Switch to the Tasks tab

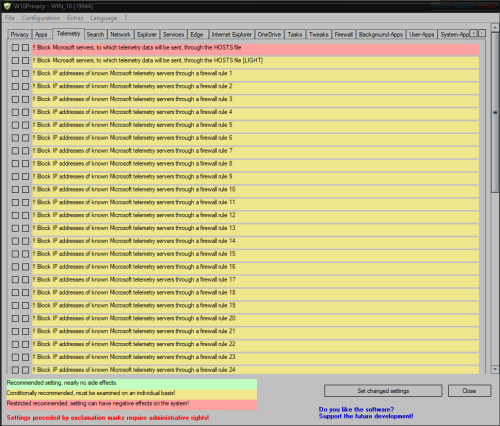(x=295, y=34)
